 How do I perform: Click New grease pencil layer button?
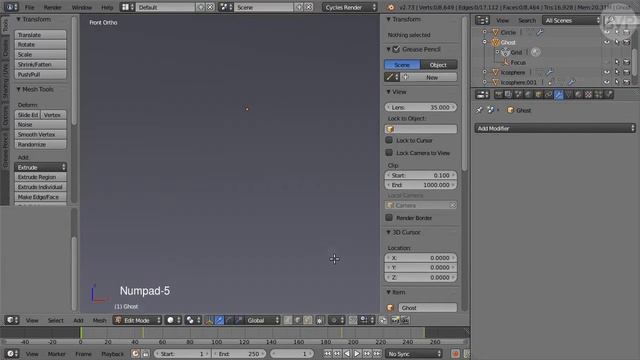429,77
